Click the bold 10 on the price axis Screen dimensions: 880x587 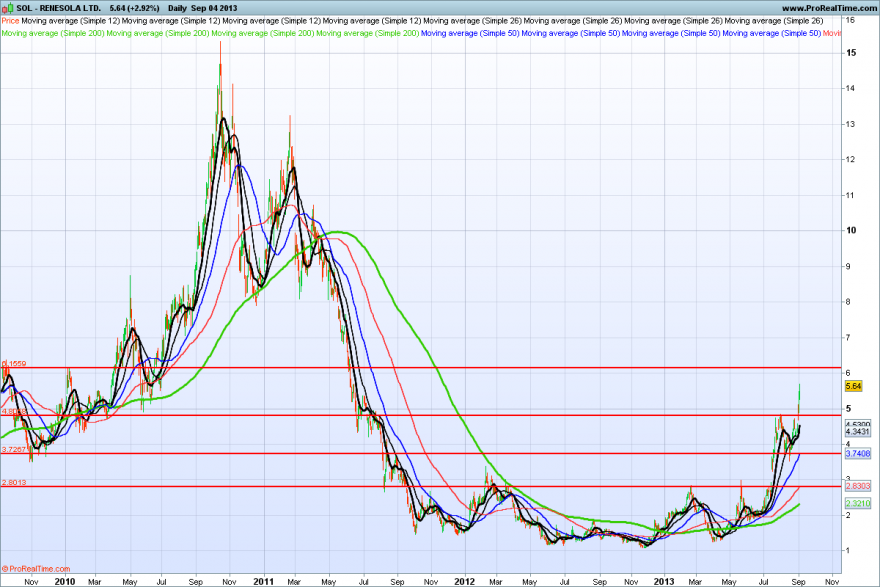pos(851,230)
